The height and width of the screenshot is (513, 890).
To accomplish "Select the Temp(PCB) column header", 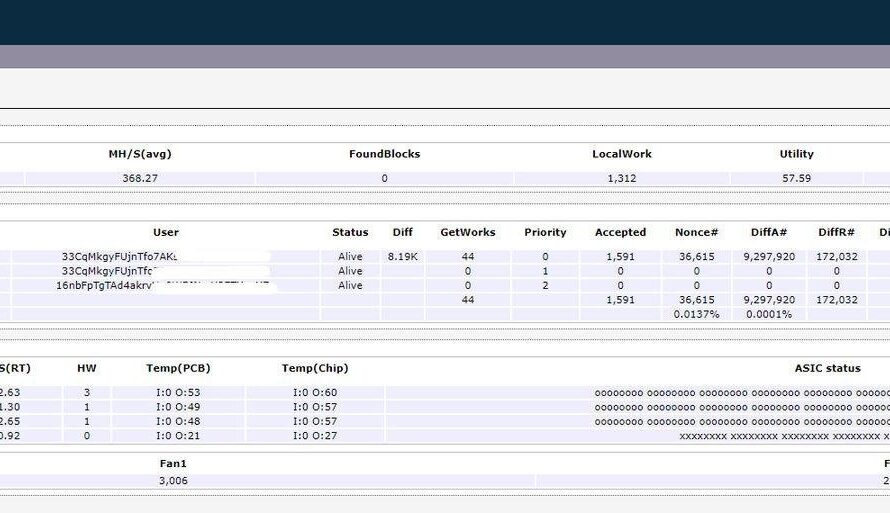I will click(178, 368).
